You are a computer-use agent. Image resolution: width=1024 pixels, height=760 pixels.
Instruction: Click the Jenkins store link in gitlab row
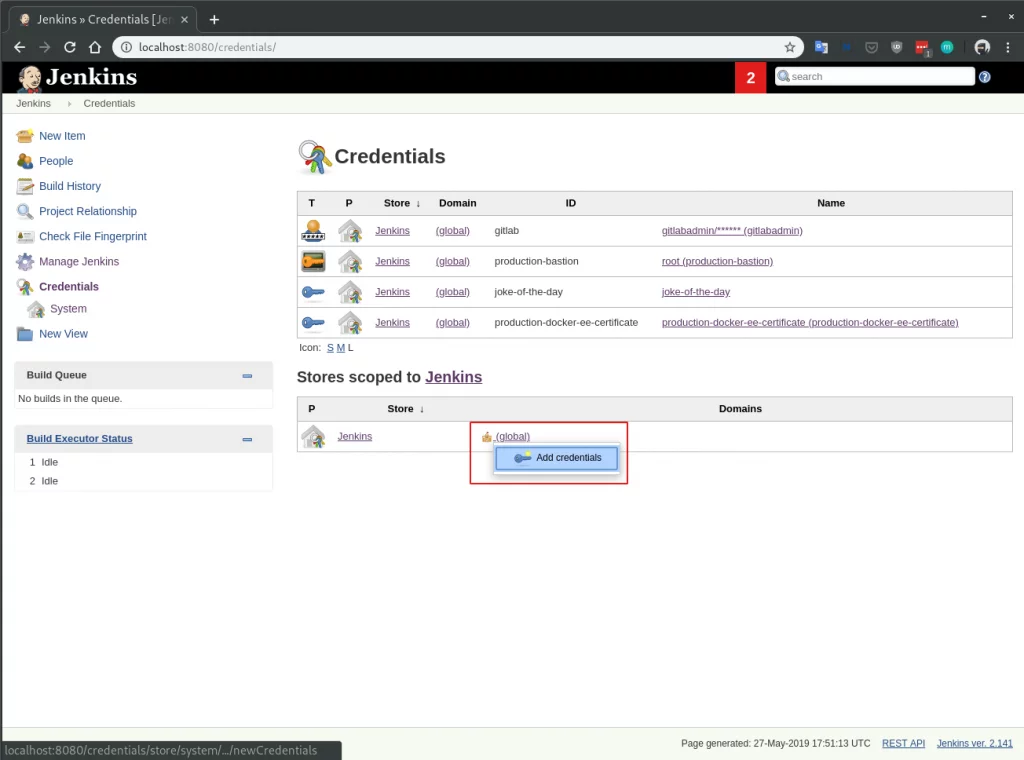click(392, 230)
